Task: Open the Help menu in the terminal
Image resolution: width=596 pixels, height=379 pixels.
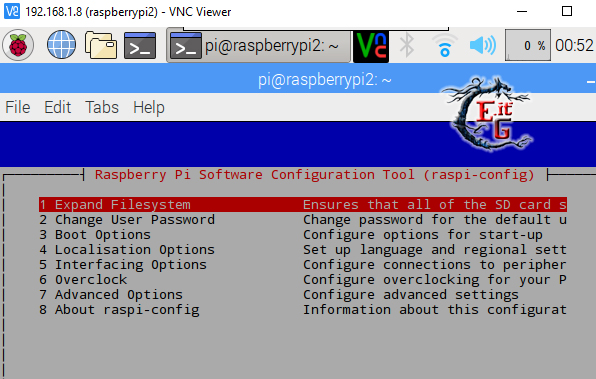Action: pos(149,108)
